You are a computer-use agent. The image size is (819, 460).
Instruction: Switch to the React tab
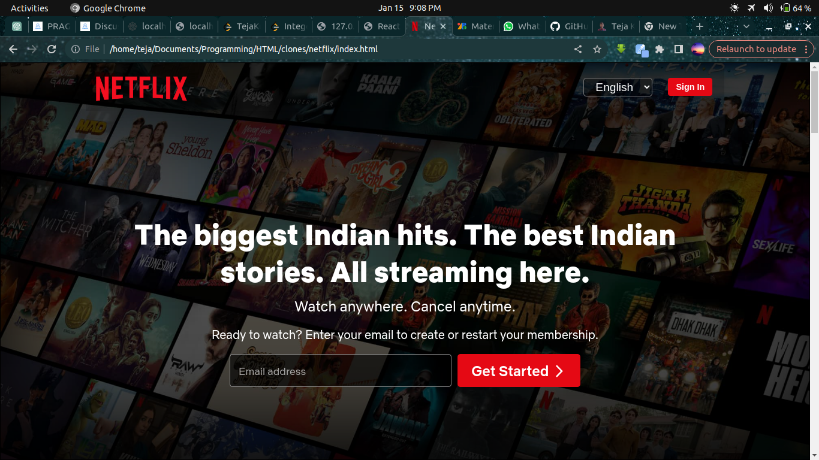click(x=382, y=26)
